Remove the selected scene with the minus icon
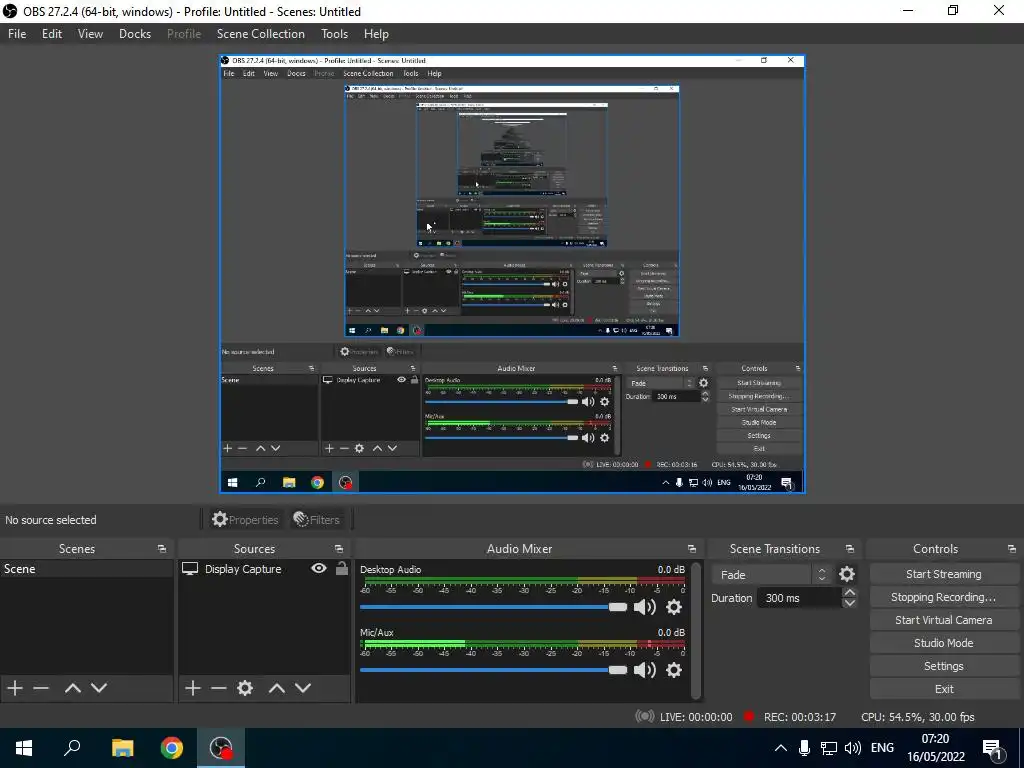The image size is (1024, 768). pyautogui.click(x=41, y=688)
